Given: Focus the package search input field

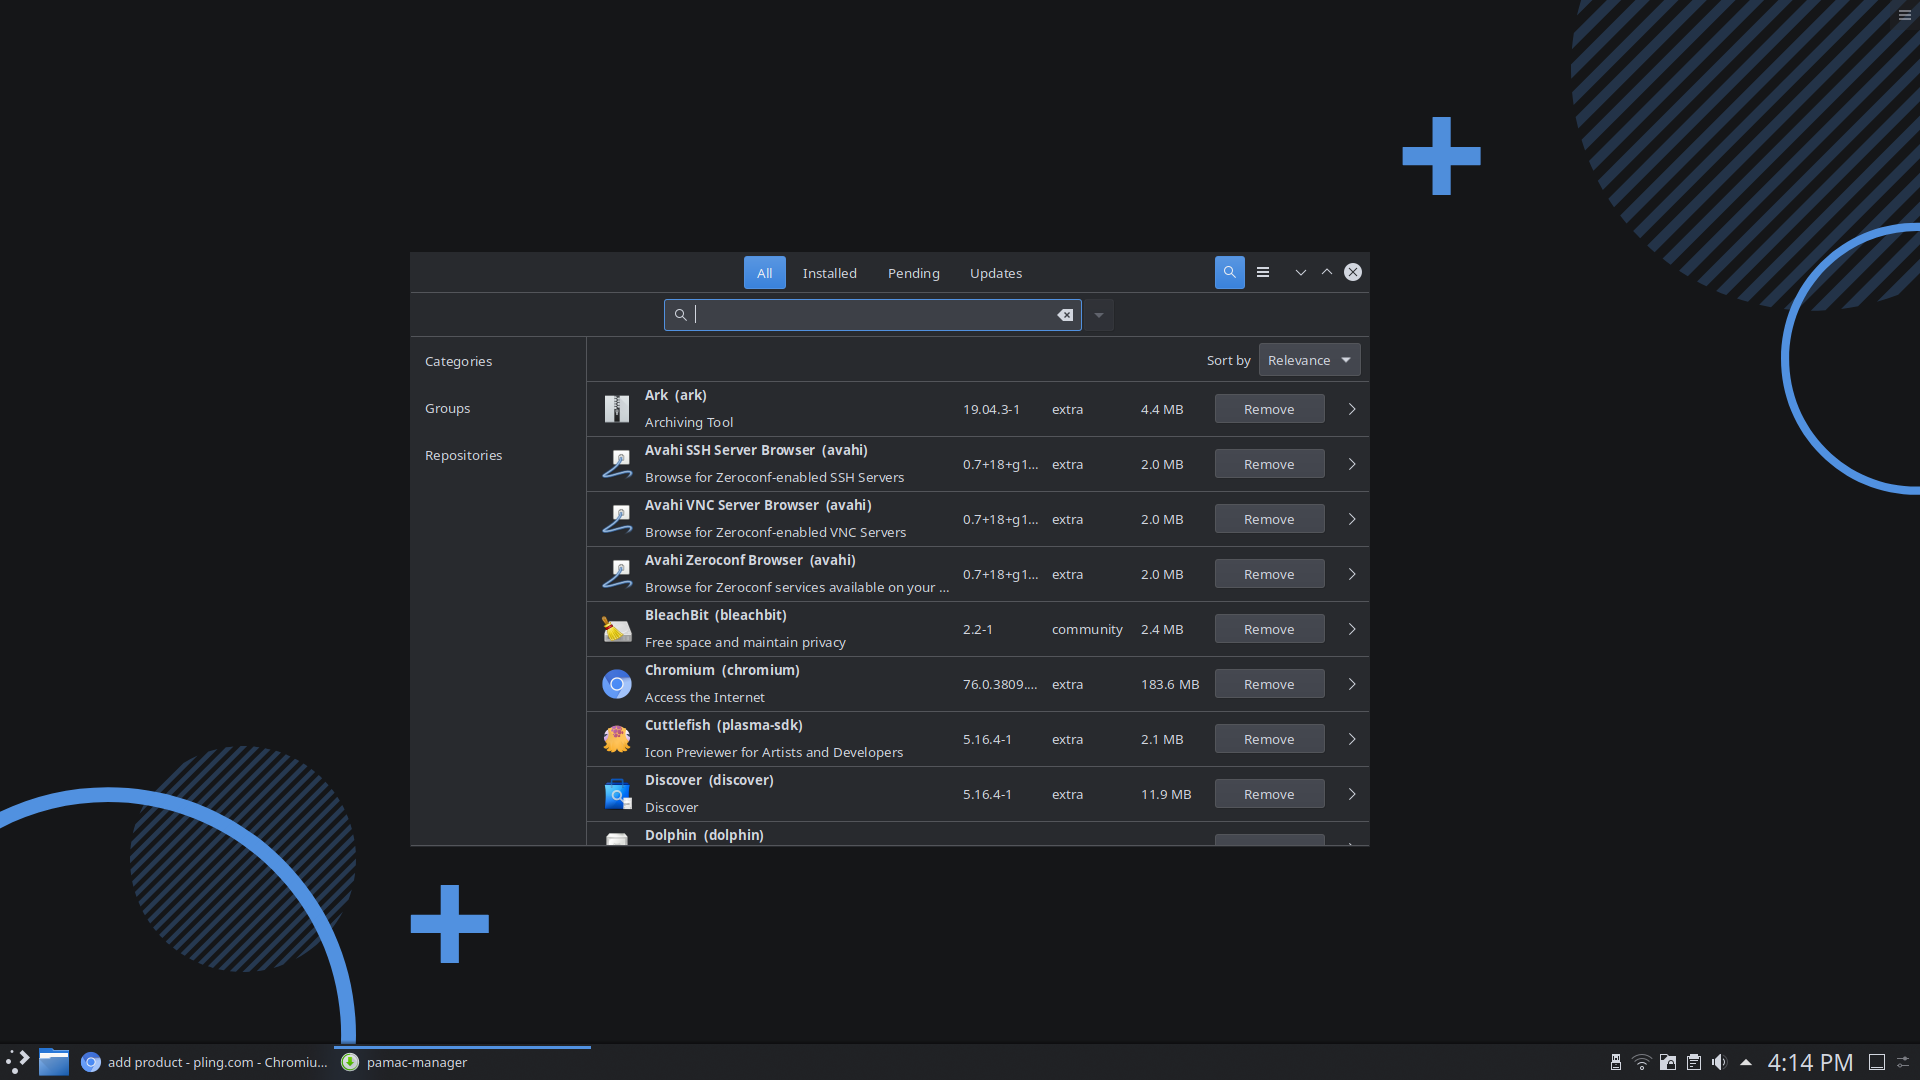Looking at the screenshot, I should click(x=872, y=315).
